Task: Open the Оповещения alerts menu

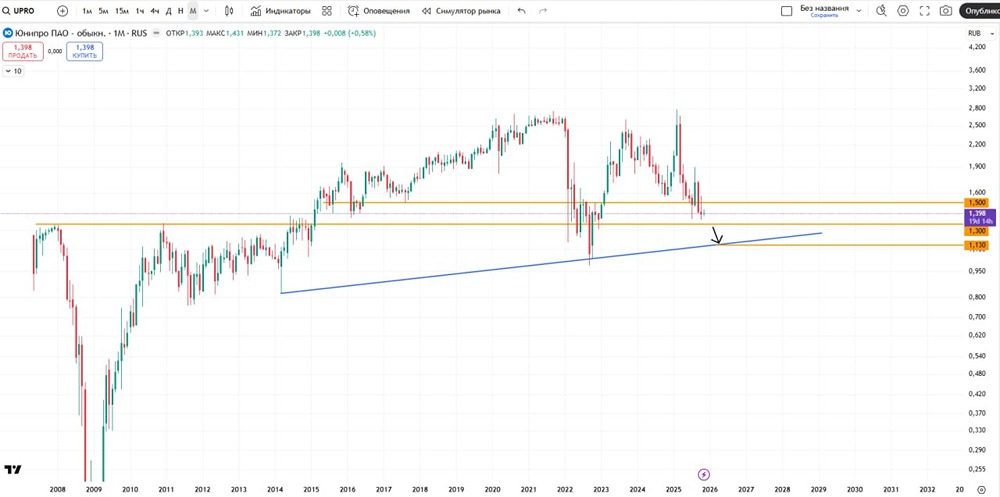Action: (379, 11)
